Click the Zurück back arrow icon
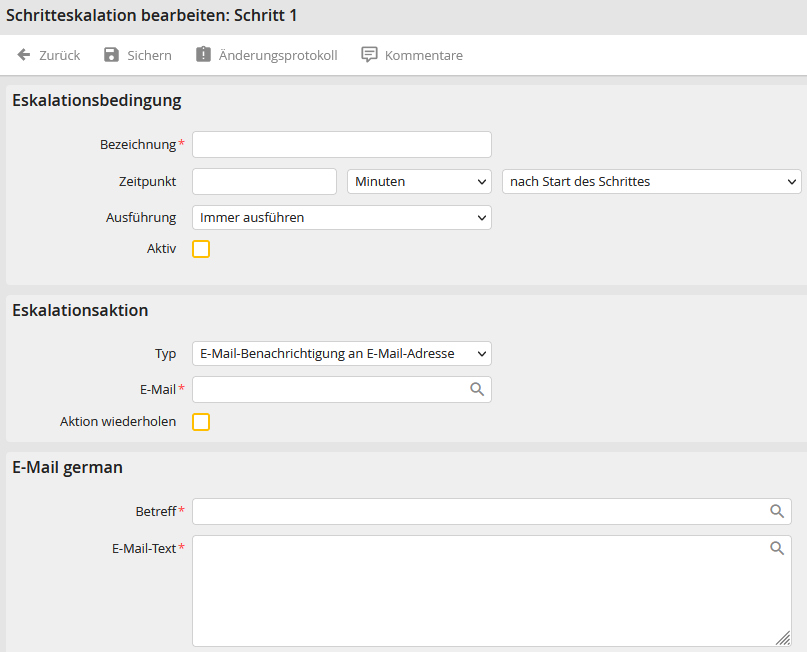 (24, 55)
